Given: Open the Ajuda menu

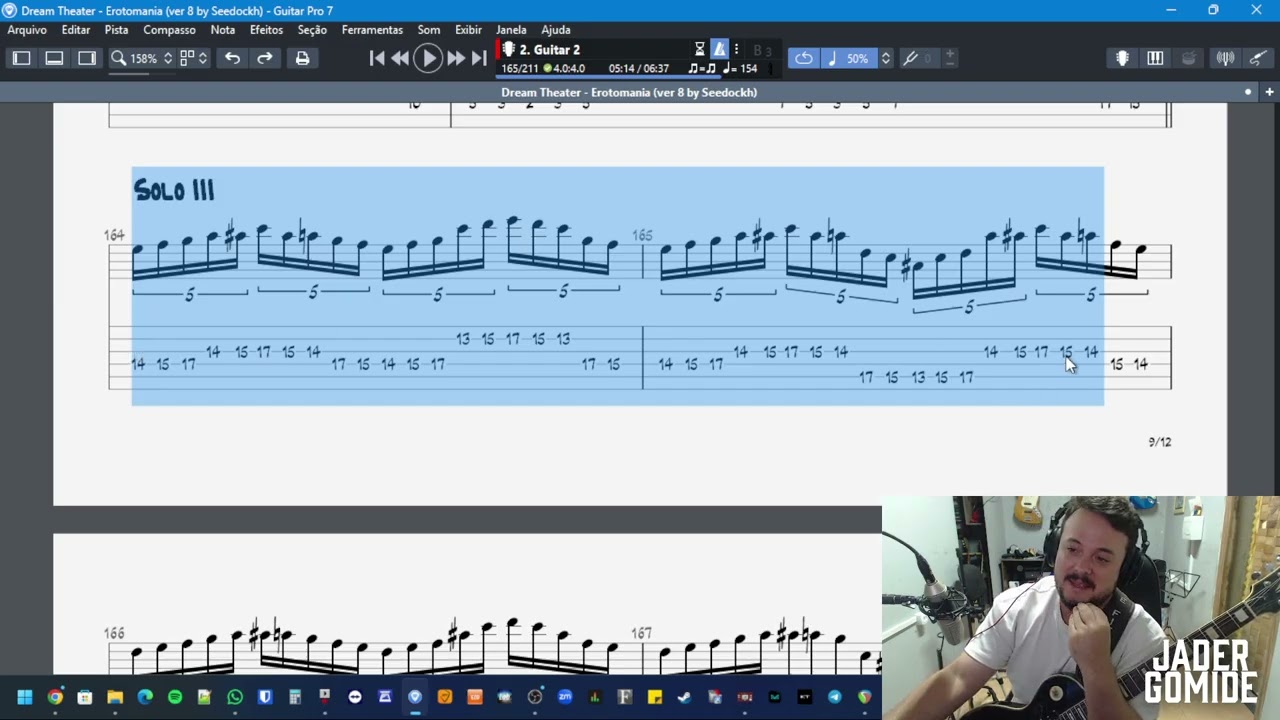Looking at the screenshot, I should (556, 30).
